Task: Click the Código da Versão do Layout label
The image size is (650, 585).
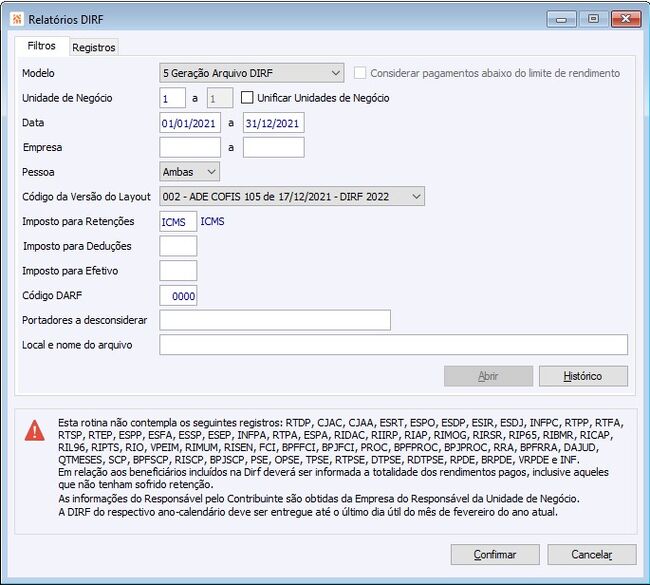Action: coord(86,197)
